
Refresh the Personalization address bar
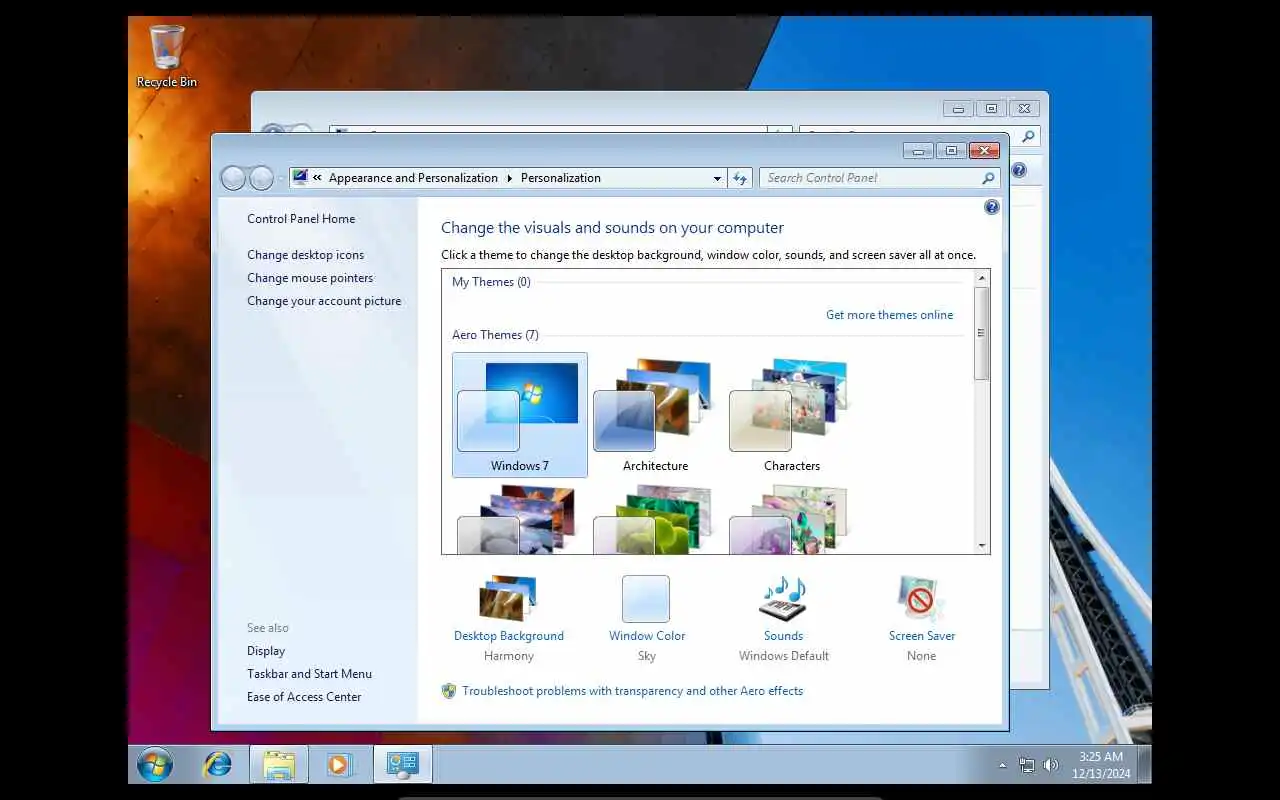tap(740, 178)
